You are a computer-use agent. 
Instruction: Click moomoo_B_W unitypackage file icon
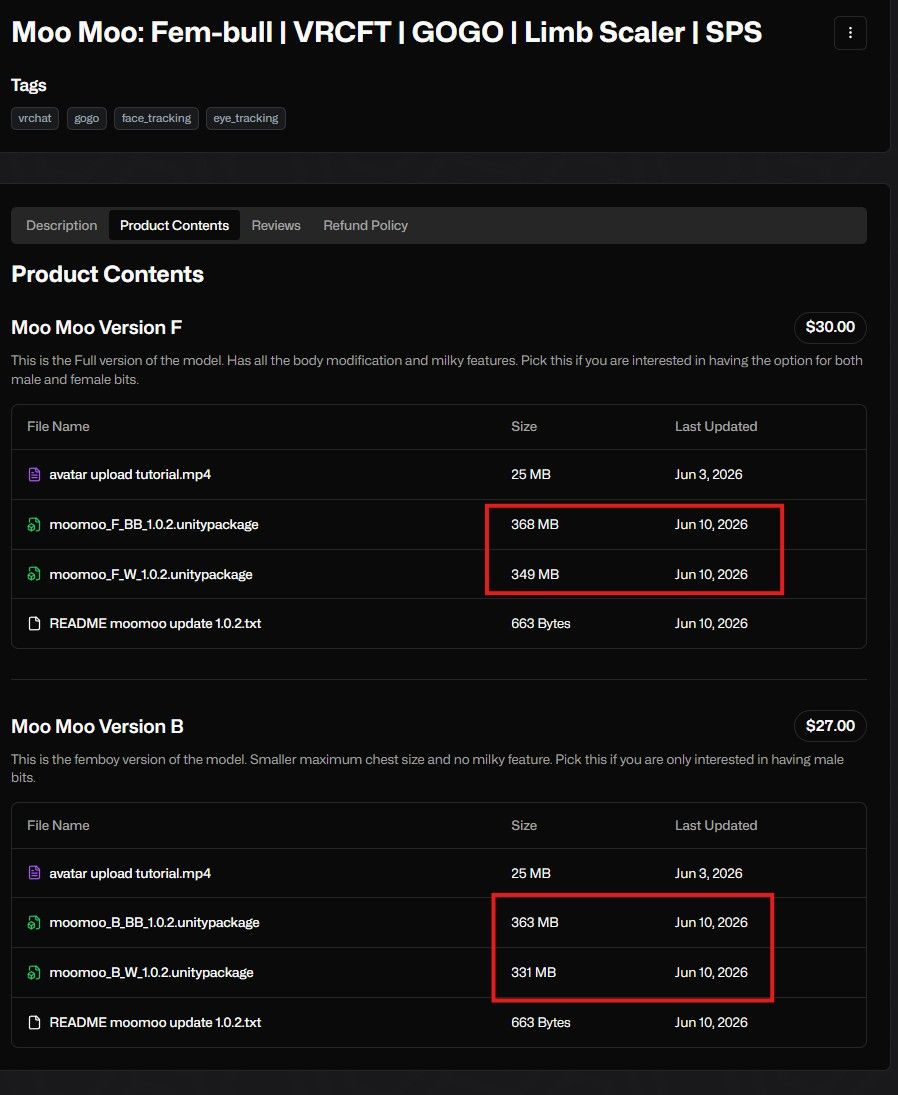point(34,972)
